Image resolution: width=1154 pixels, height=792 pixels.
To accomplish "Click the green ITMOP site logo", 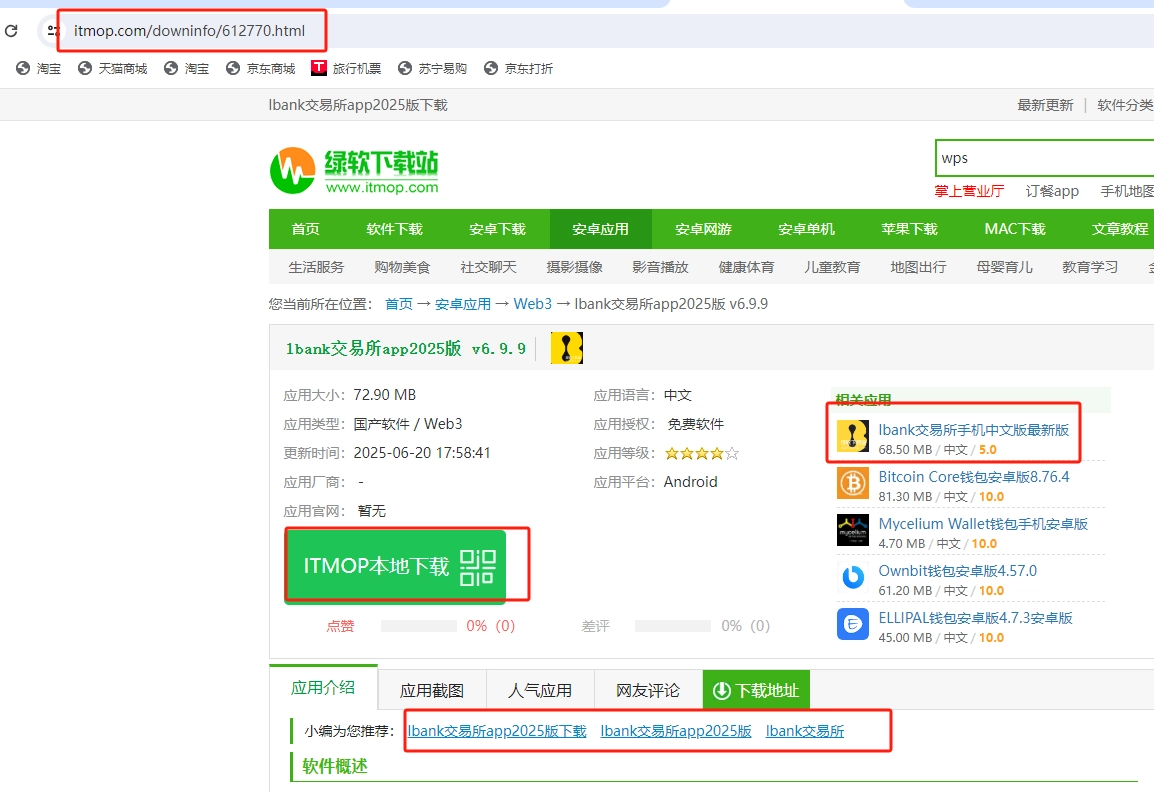I will [x=354, y=170].
